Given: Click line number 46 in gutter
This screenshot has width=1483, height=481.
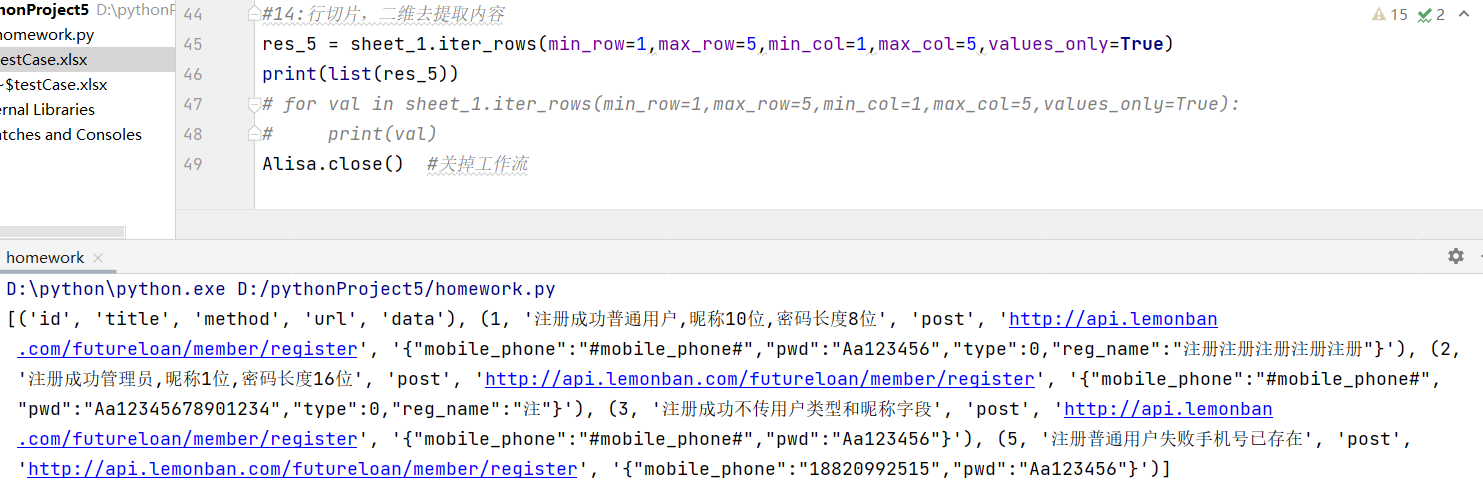Looking at the screenshot, I should point(193,75).
